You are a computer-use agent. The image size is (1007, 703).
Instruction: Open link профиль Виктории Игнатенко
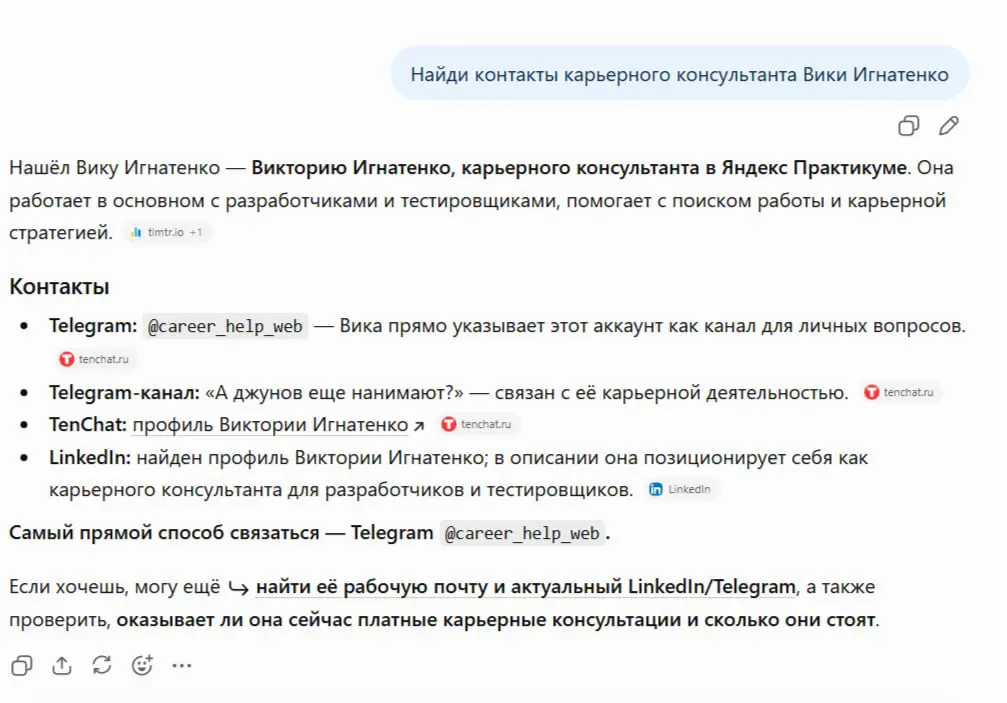(x=270, y=425)
